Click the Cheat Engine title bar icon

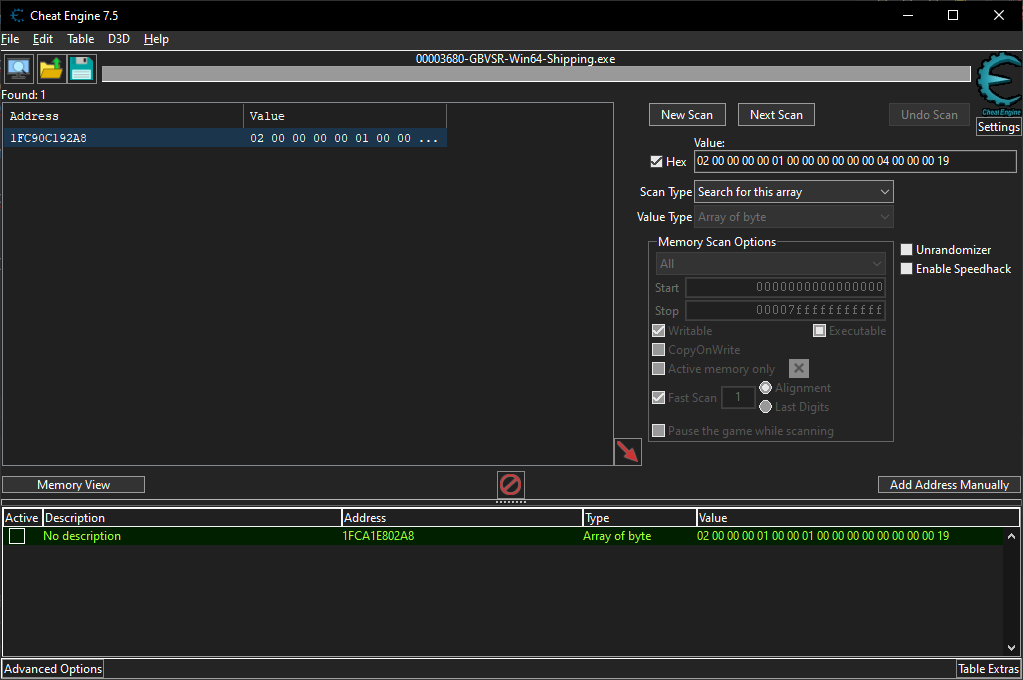[x=17, y=16]
